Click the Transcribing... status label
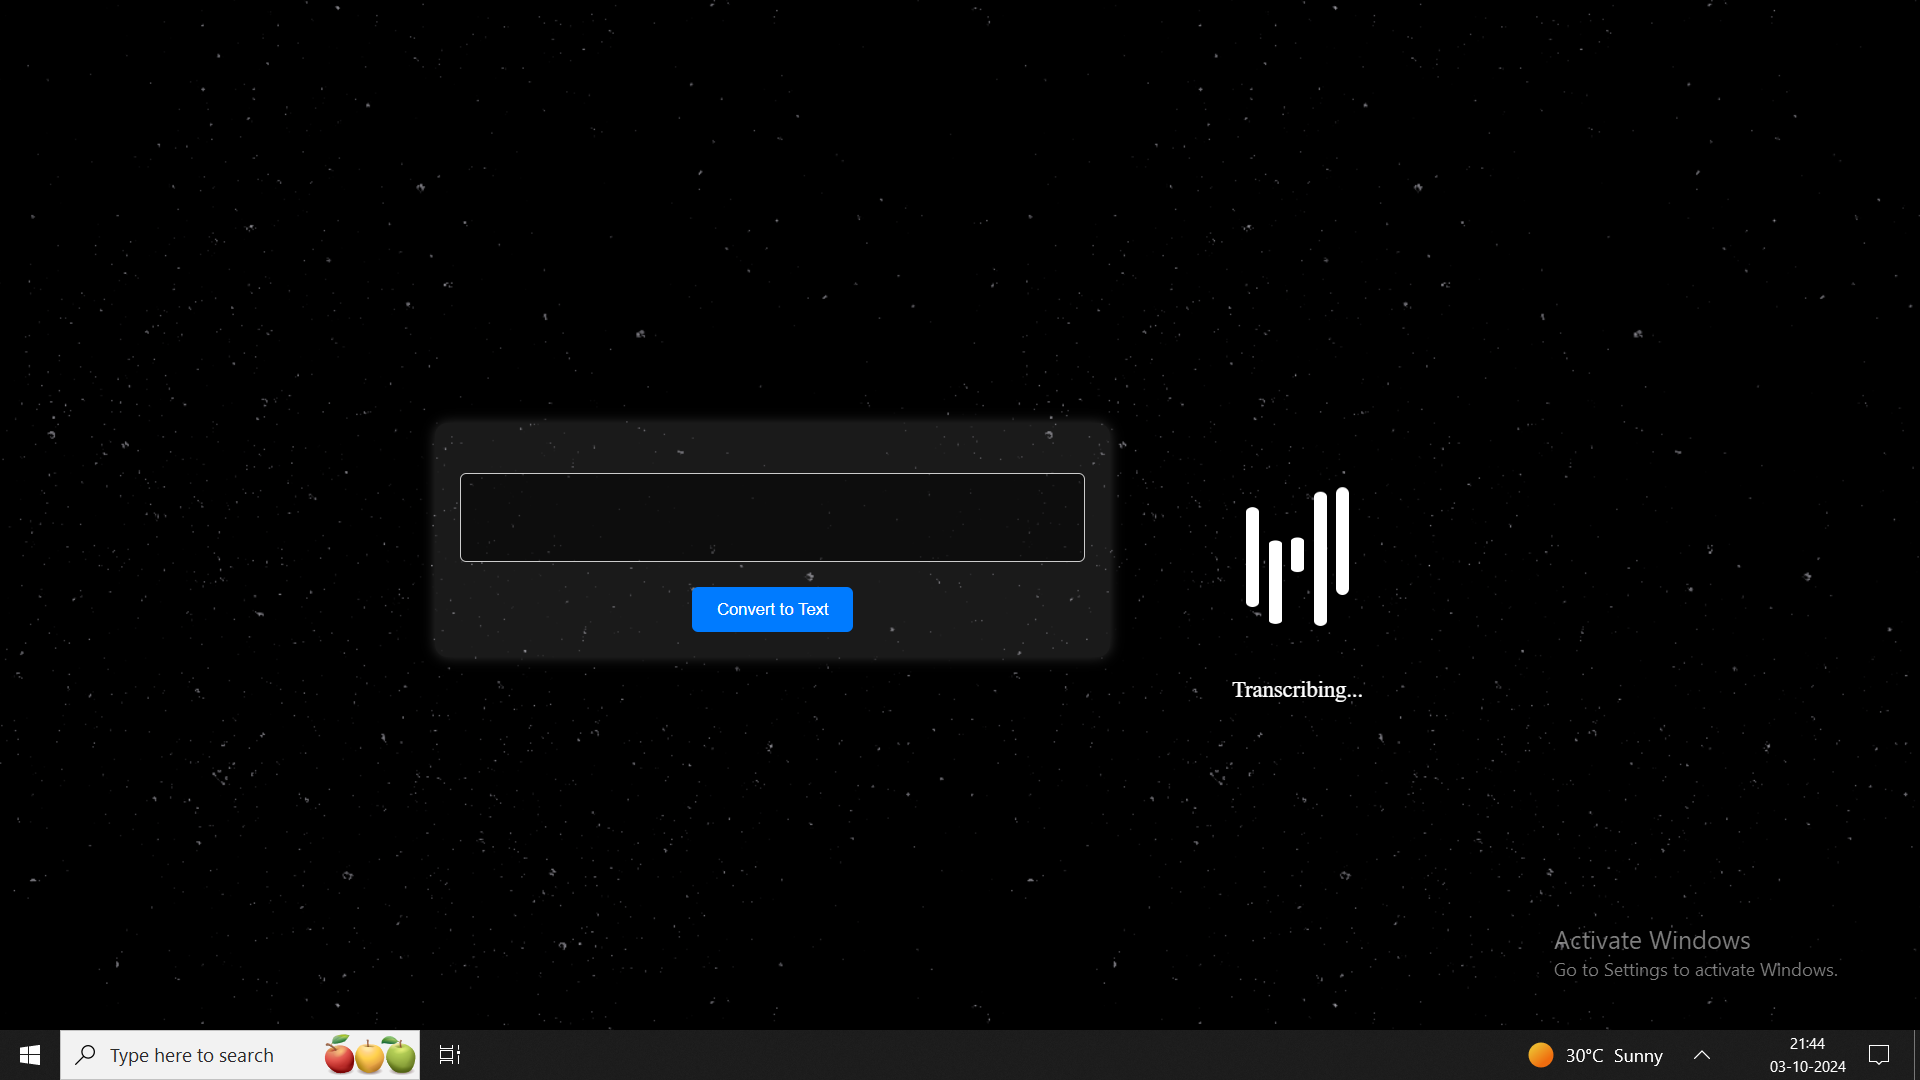1920x1080 pixels. [x=1296, y=690]
